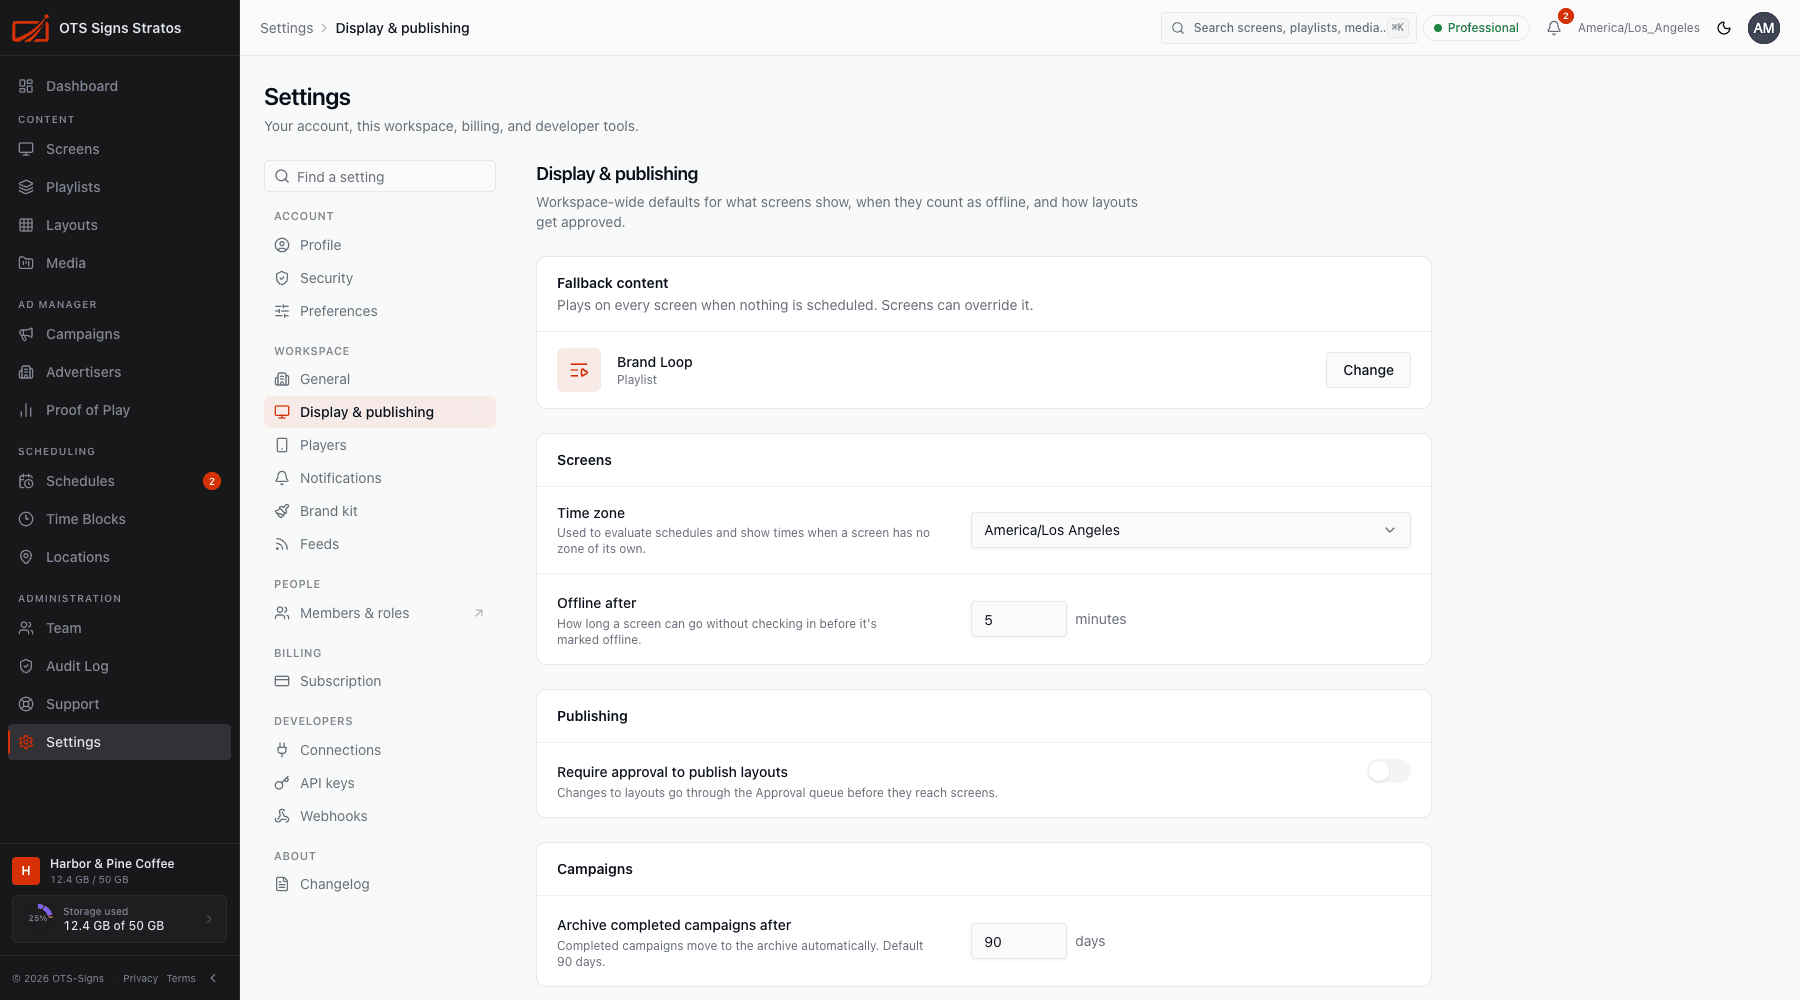The height and width of the screenshot is (1000, 1800).
Task: Expand the Storage used panel
Action: (120, 919)
